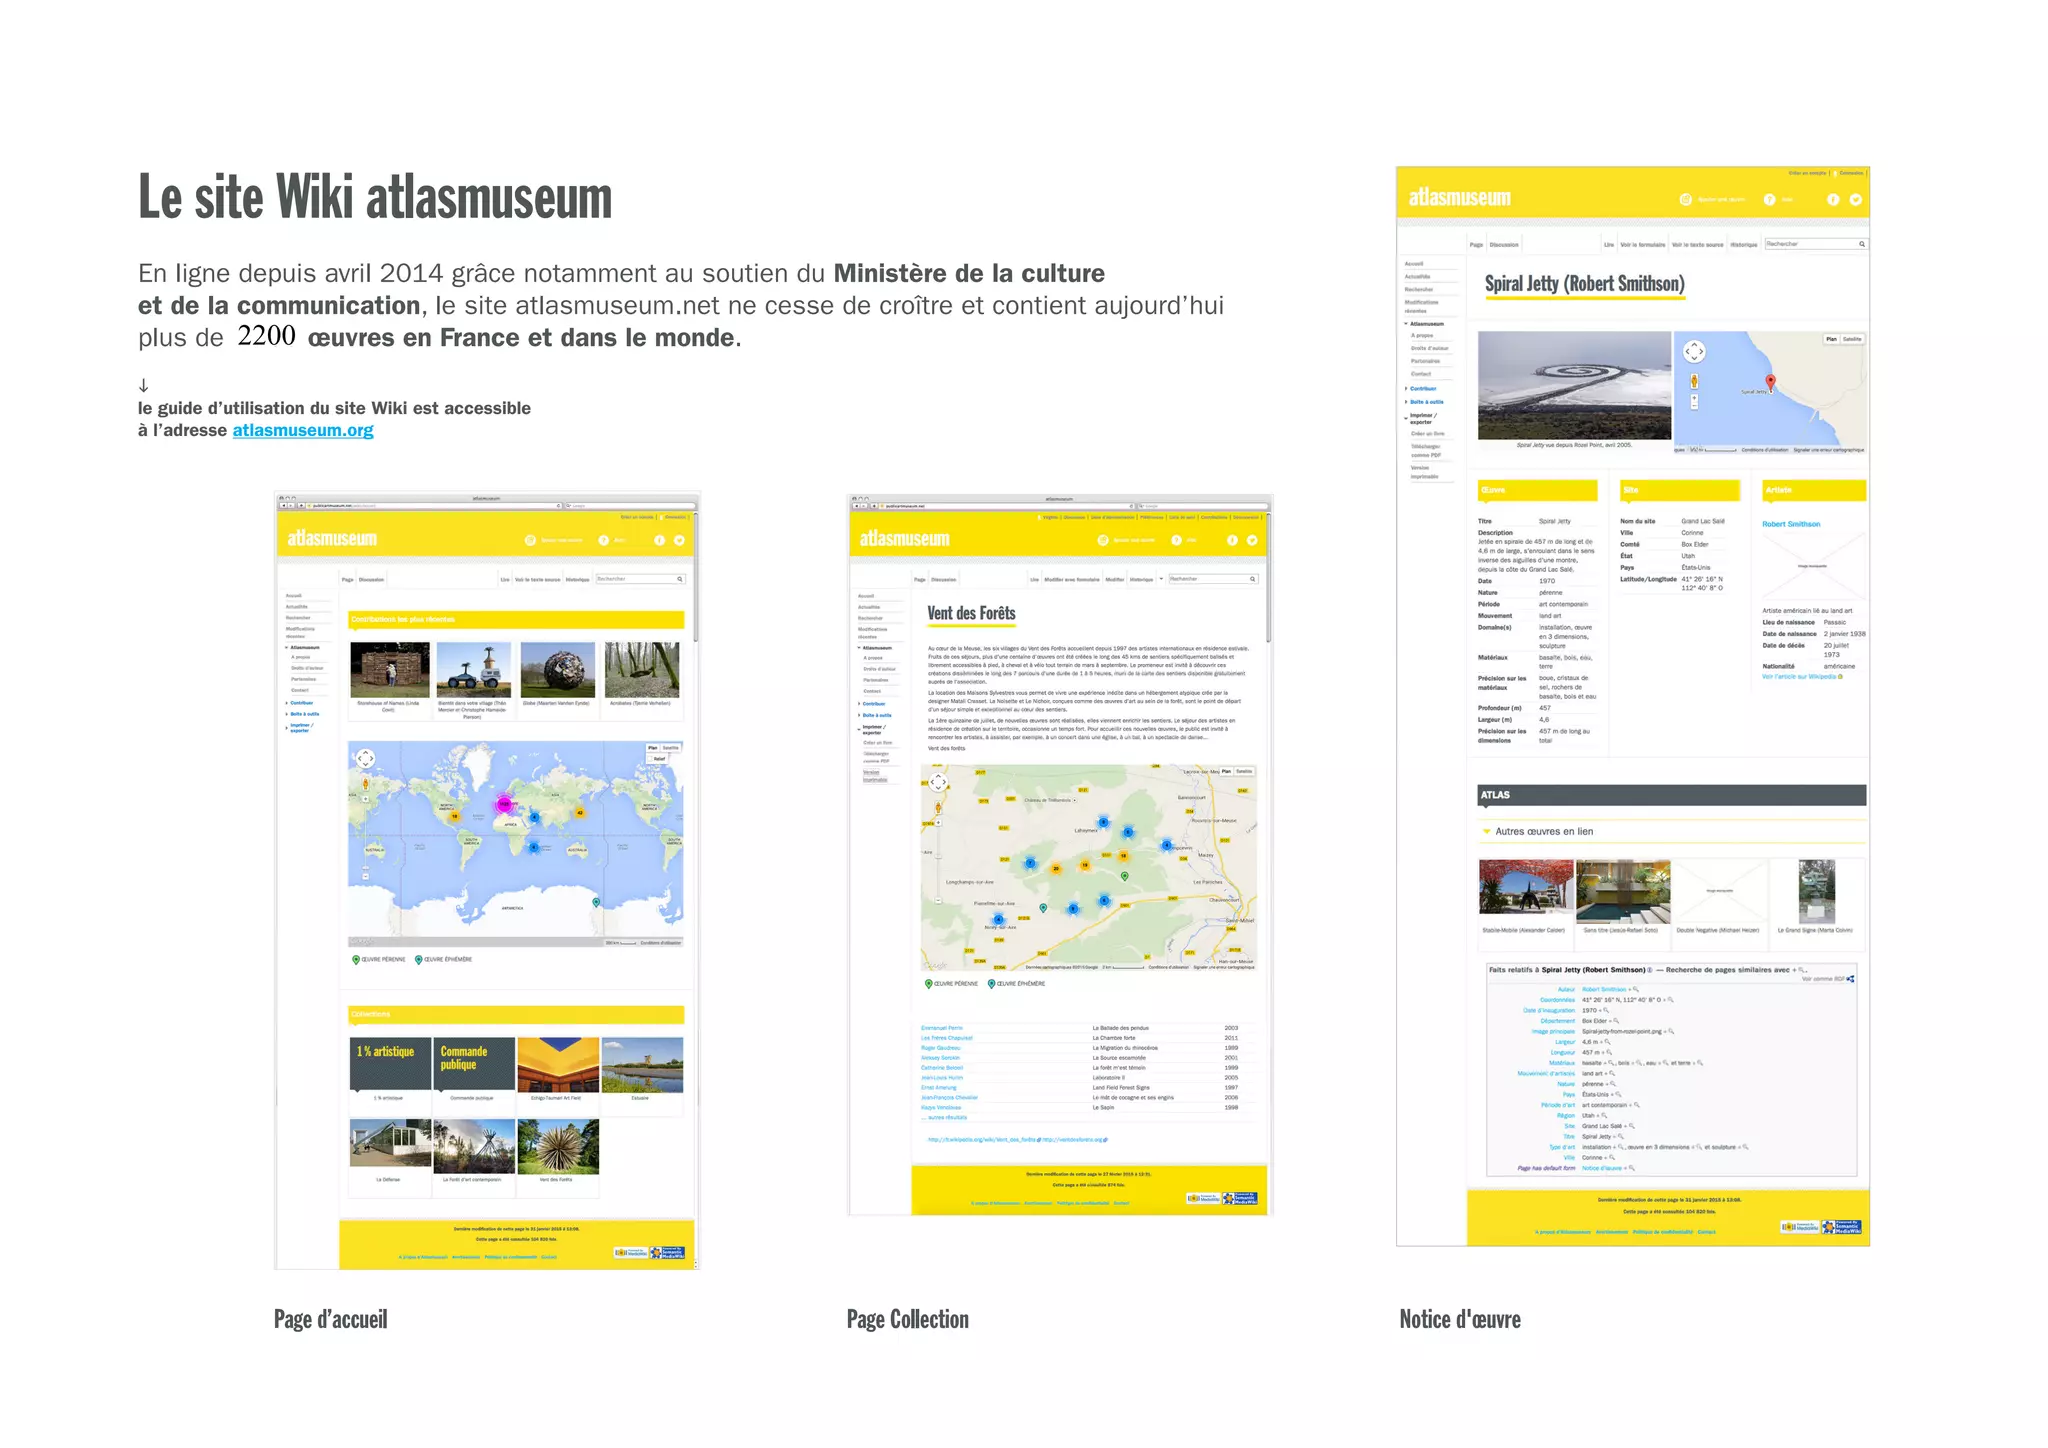Click Twitter icon on Spiral Jetty page
Screen dimensions: 2048x1448
coord(1856,200)
